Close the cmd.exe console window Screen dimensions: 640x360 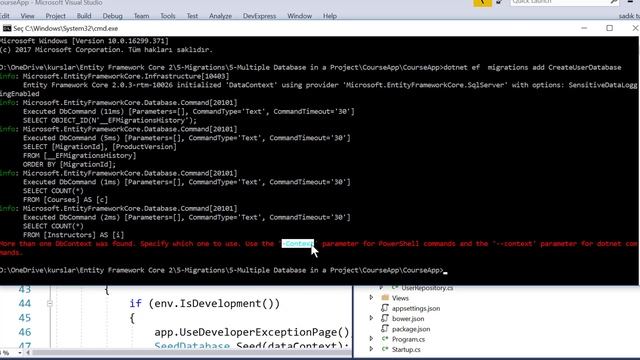tap(635, 28)
